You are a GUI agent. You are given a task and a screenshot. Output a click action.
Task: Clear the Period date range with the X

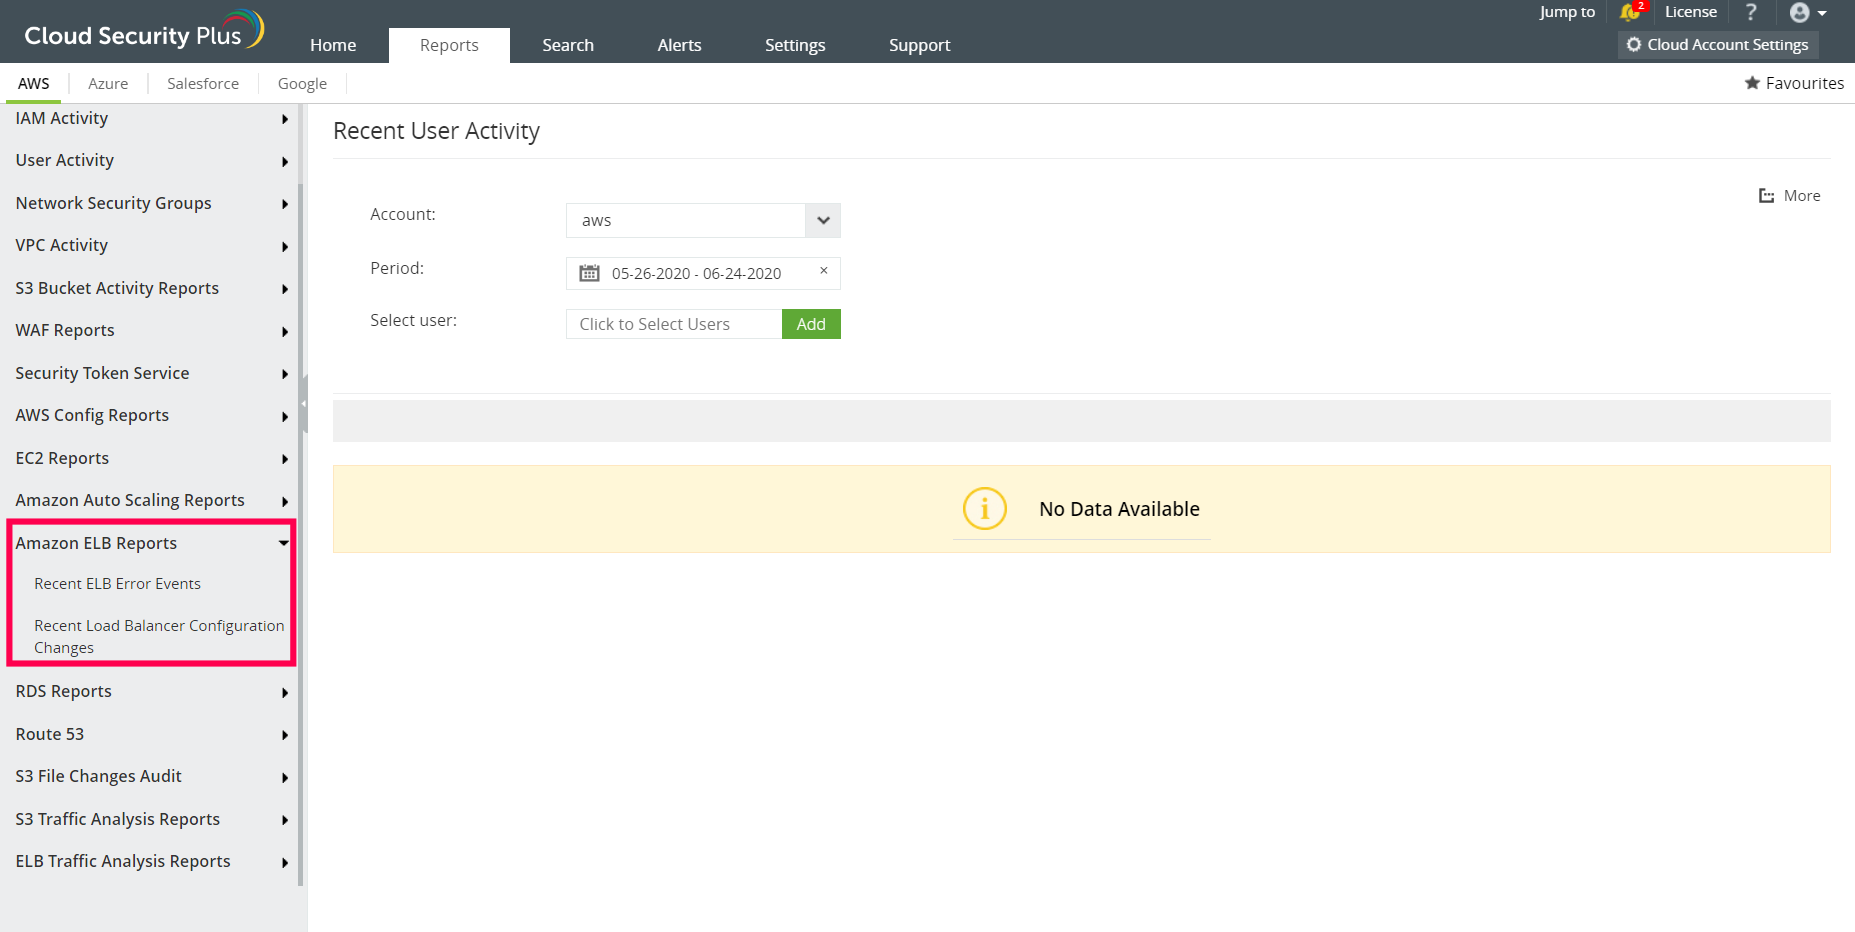pyautogui.click(x=823, y=270)
